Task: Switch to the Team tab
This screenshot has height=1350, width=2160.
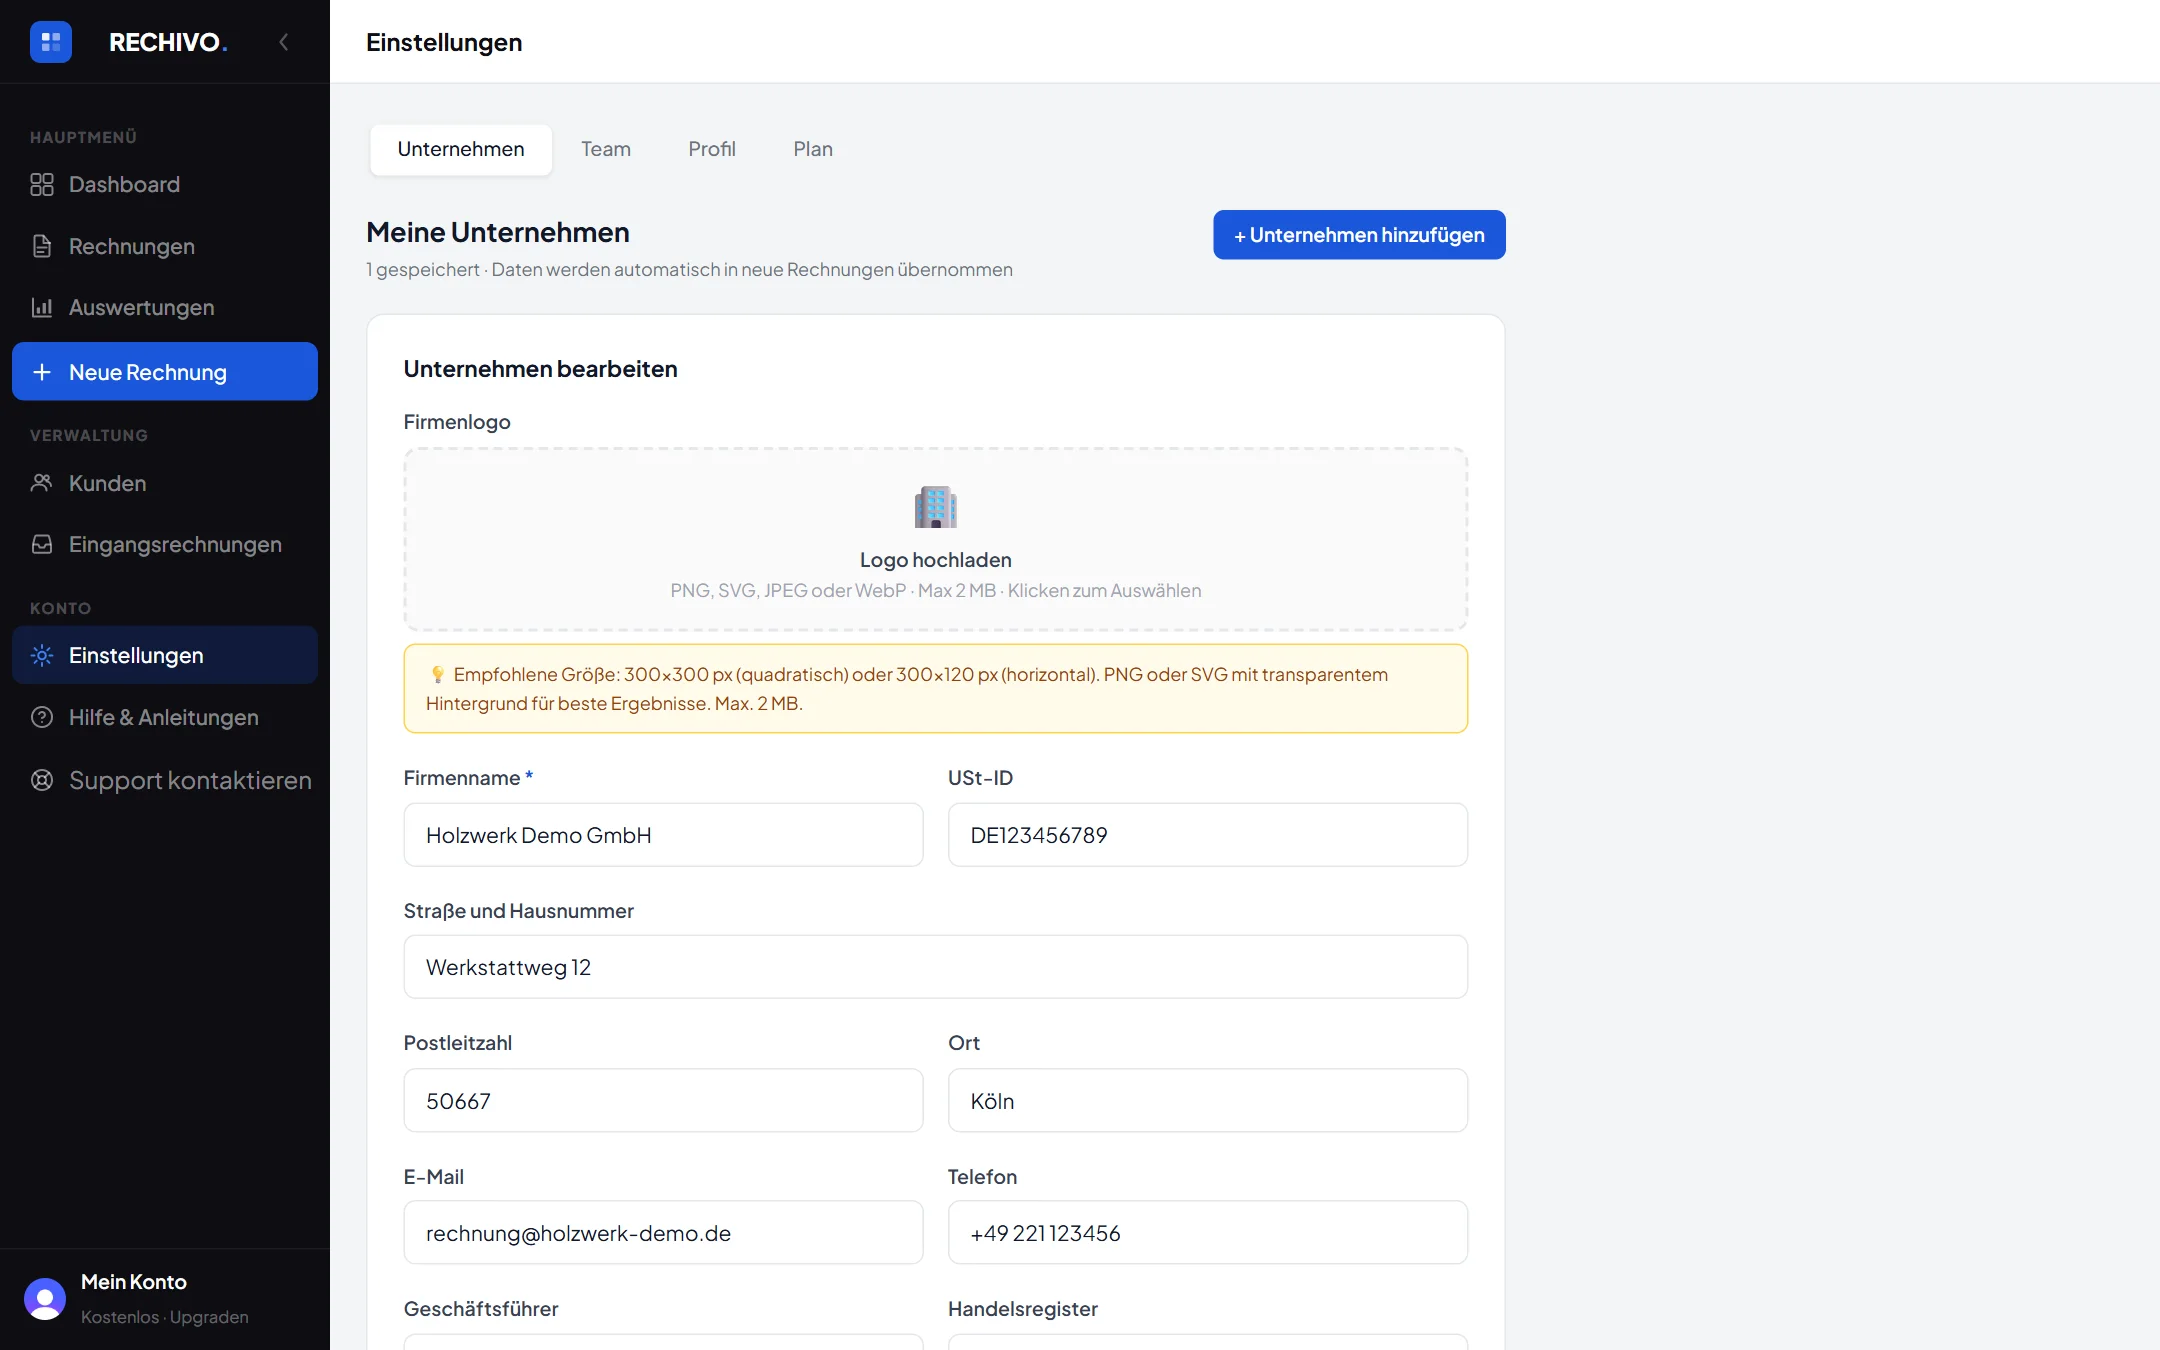Action: 606,149
